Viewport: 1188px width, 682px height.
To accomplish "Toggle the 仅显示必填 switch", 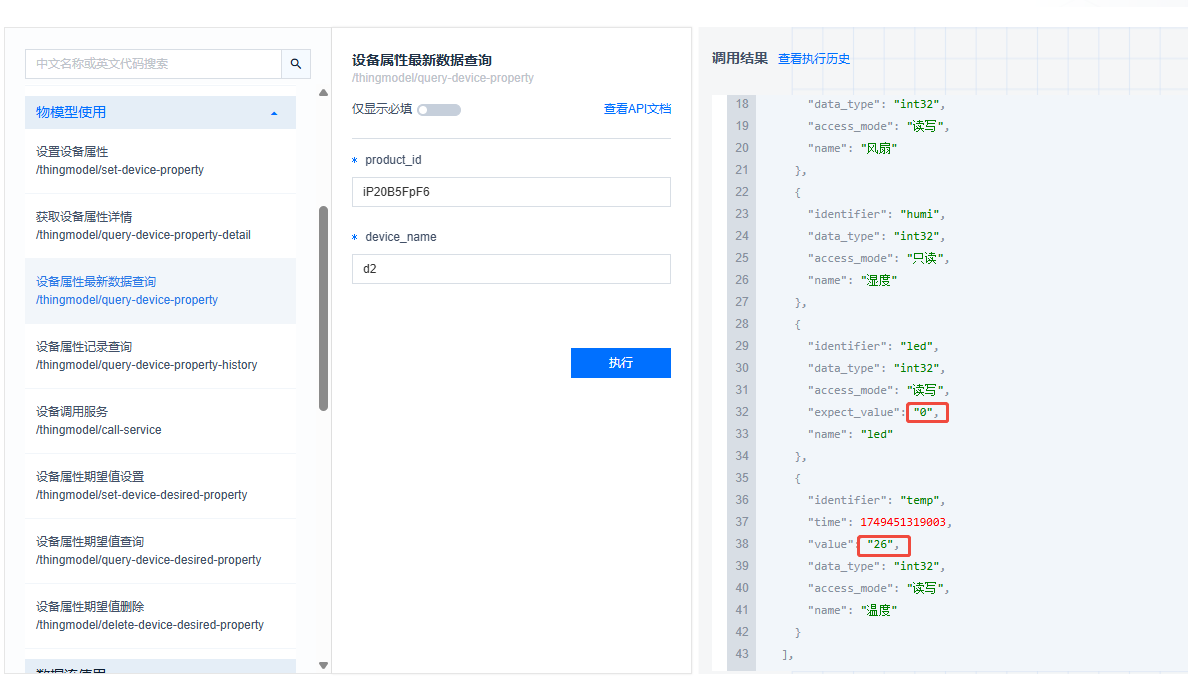I will click(x=439, y=110).
